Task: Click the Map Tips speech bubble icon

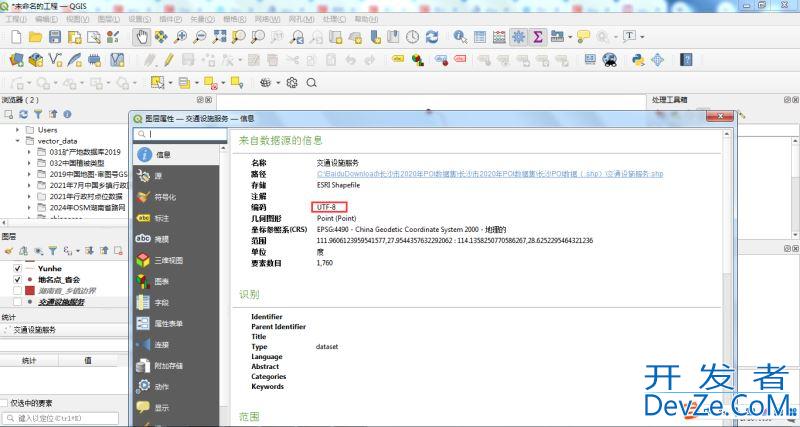Action: [x=583, y=37]
